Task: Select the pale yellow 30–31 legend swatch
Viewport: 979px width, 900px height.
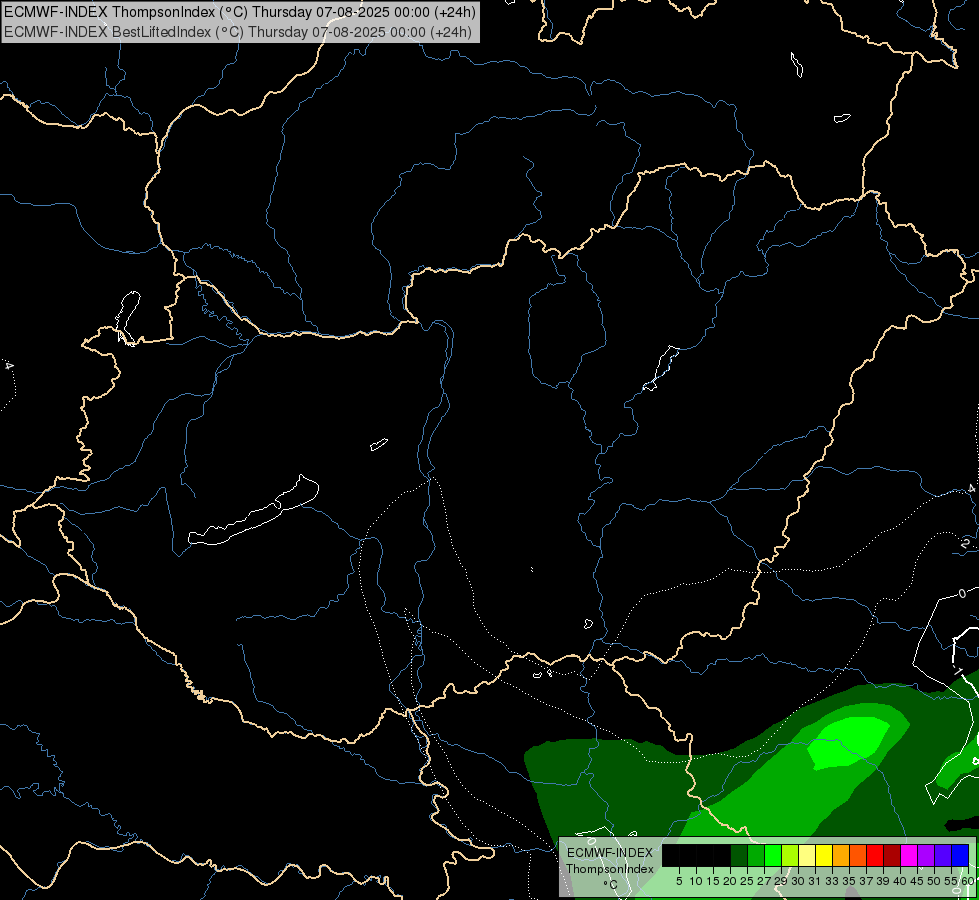Action: pos(807,855)
